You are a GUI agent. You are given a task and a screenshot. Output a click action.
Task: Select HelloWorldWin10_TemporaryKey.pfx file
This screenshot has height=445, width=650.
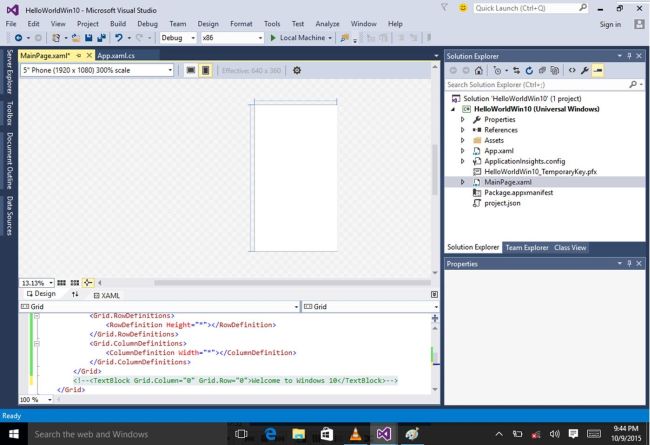click(x=540, y=172)
